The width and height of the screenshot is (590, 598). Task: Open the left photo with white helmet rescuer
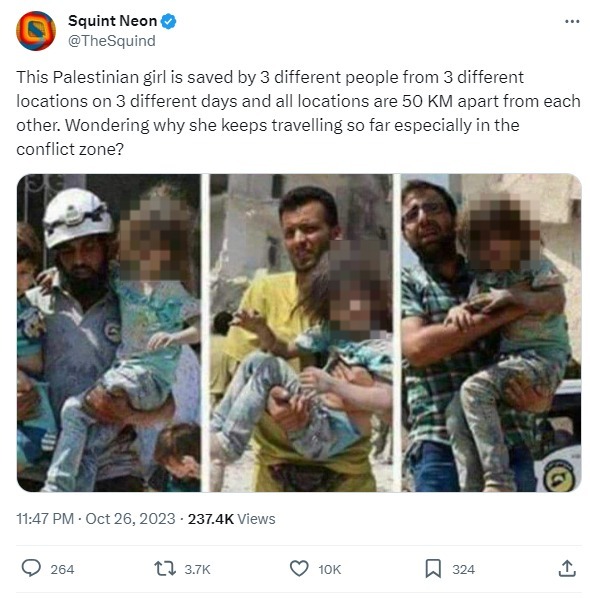point(109,333)
